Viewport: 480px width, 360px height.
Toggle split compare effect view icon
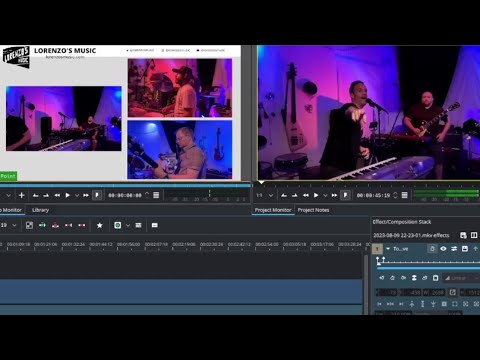(474, 235)
